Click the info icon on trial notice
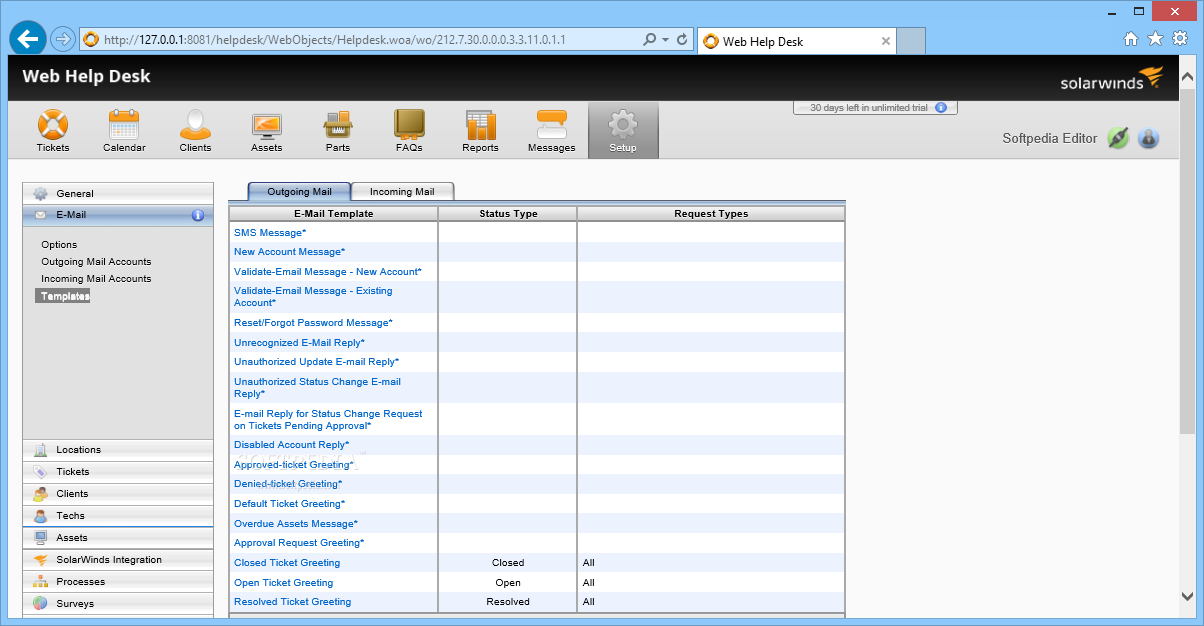The height and width of the screenshot is (626, 1204). click(940, 108)
